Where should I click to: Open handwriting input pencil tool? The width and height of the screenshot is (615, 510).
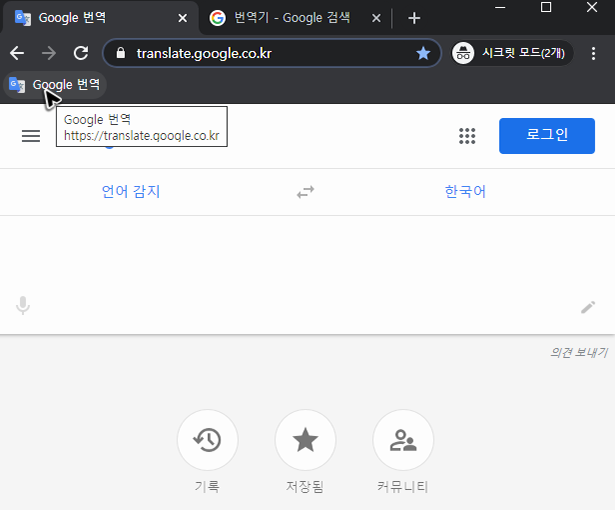(x=588, y=307)
